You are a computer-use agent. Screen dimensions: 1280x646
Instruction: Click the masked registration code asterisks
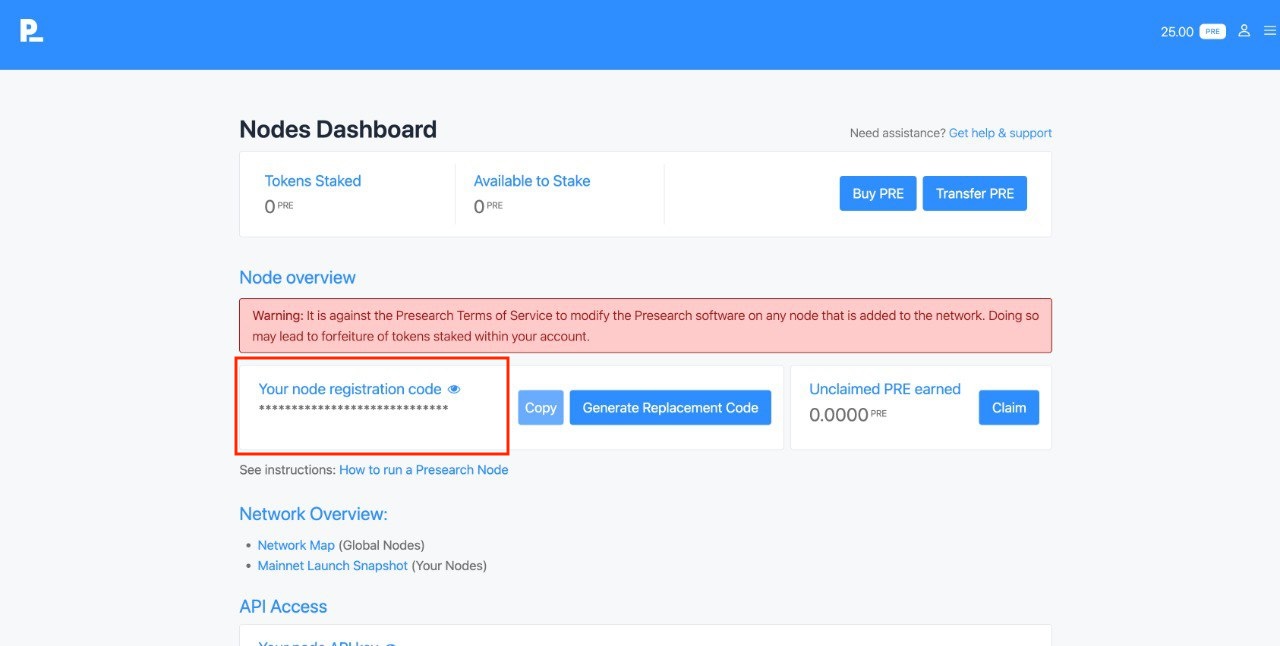(353, 409)
